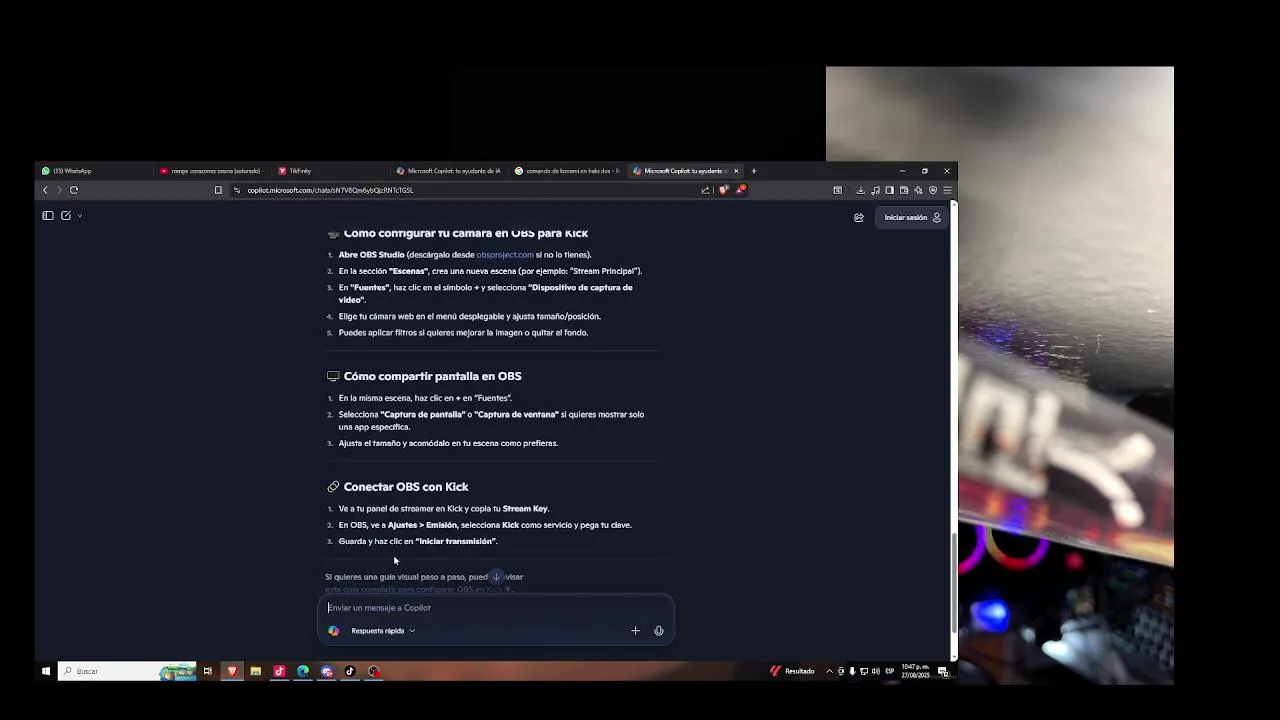The height and width of the screenshot is (720, 1280).
Task: Switch to the TikFinity tab
Action: pyautogui.click(x=330, y=171)
